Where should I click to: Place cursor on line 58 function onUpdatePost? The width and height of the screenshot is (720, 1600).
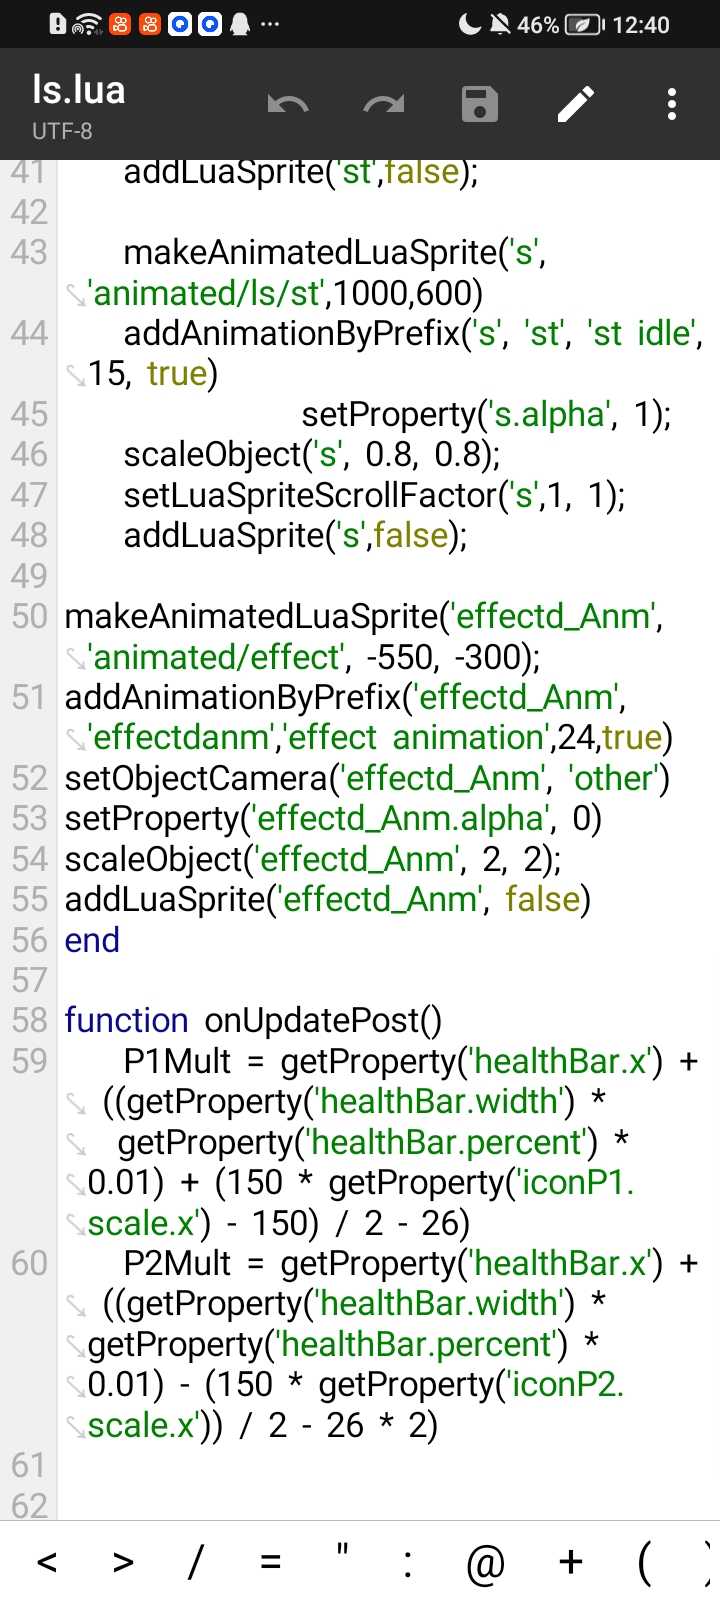click(253, 1020)
